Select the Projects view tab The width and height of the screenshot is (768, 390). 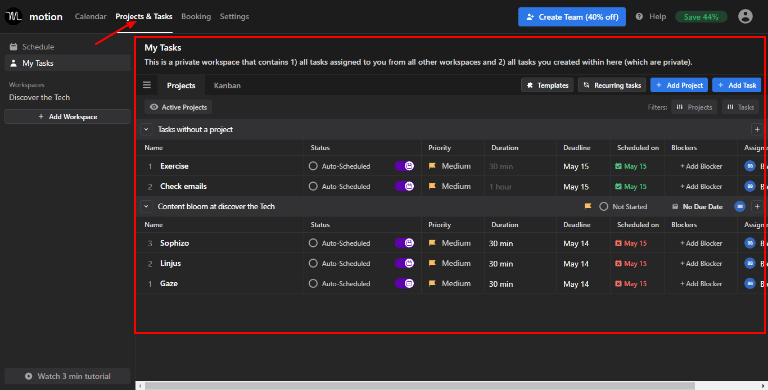pos(181,85)
